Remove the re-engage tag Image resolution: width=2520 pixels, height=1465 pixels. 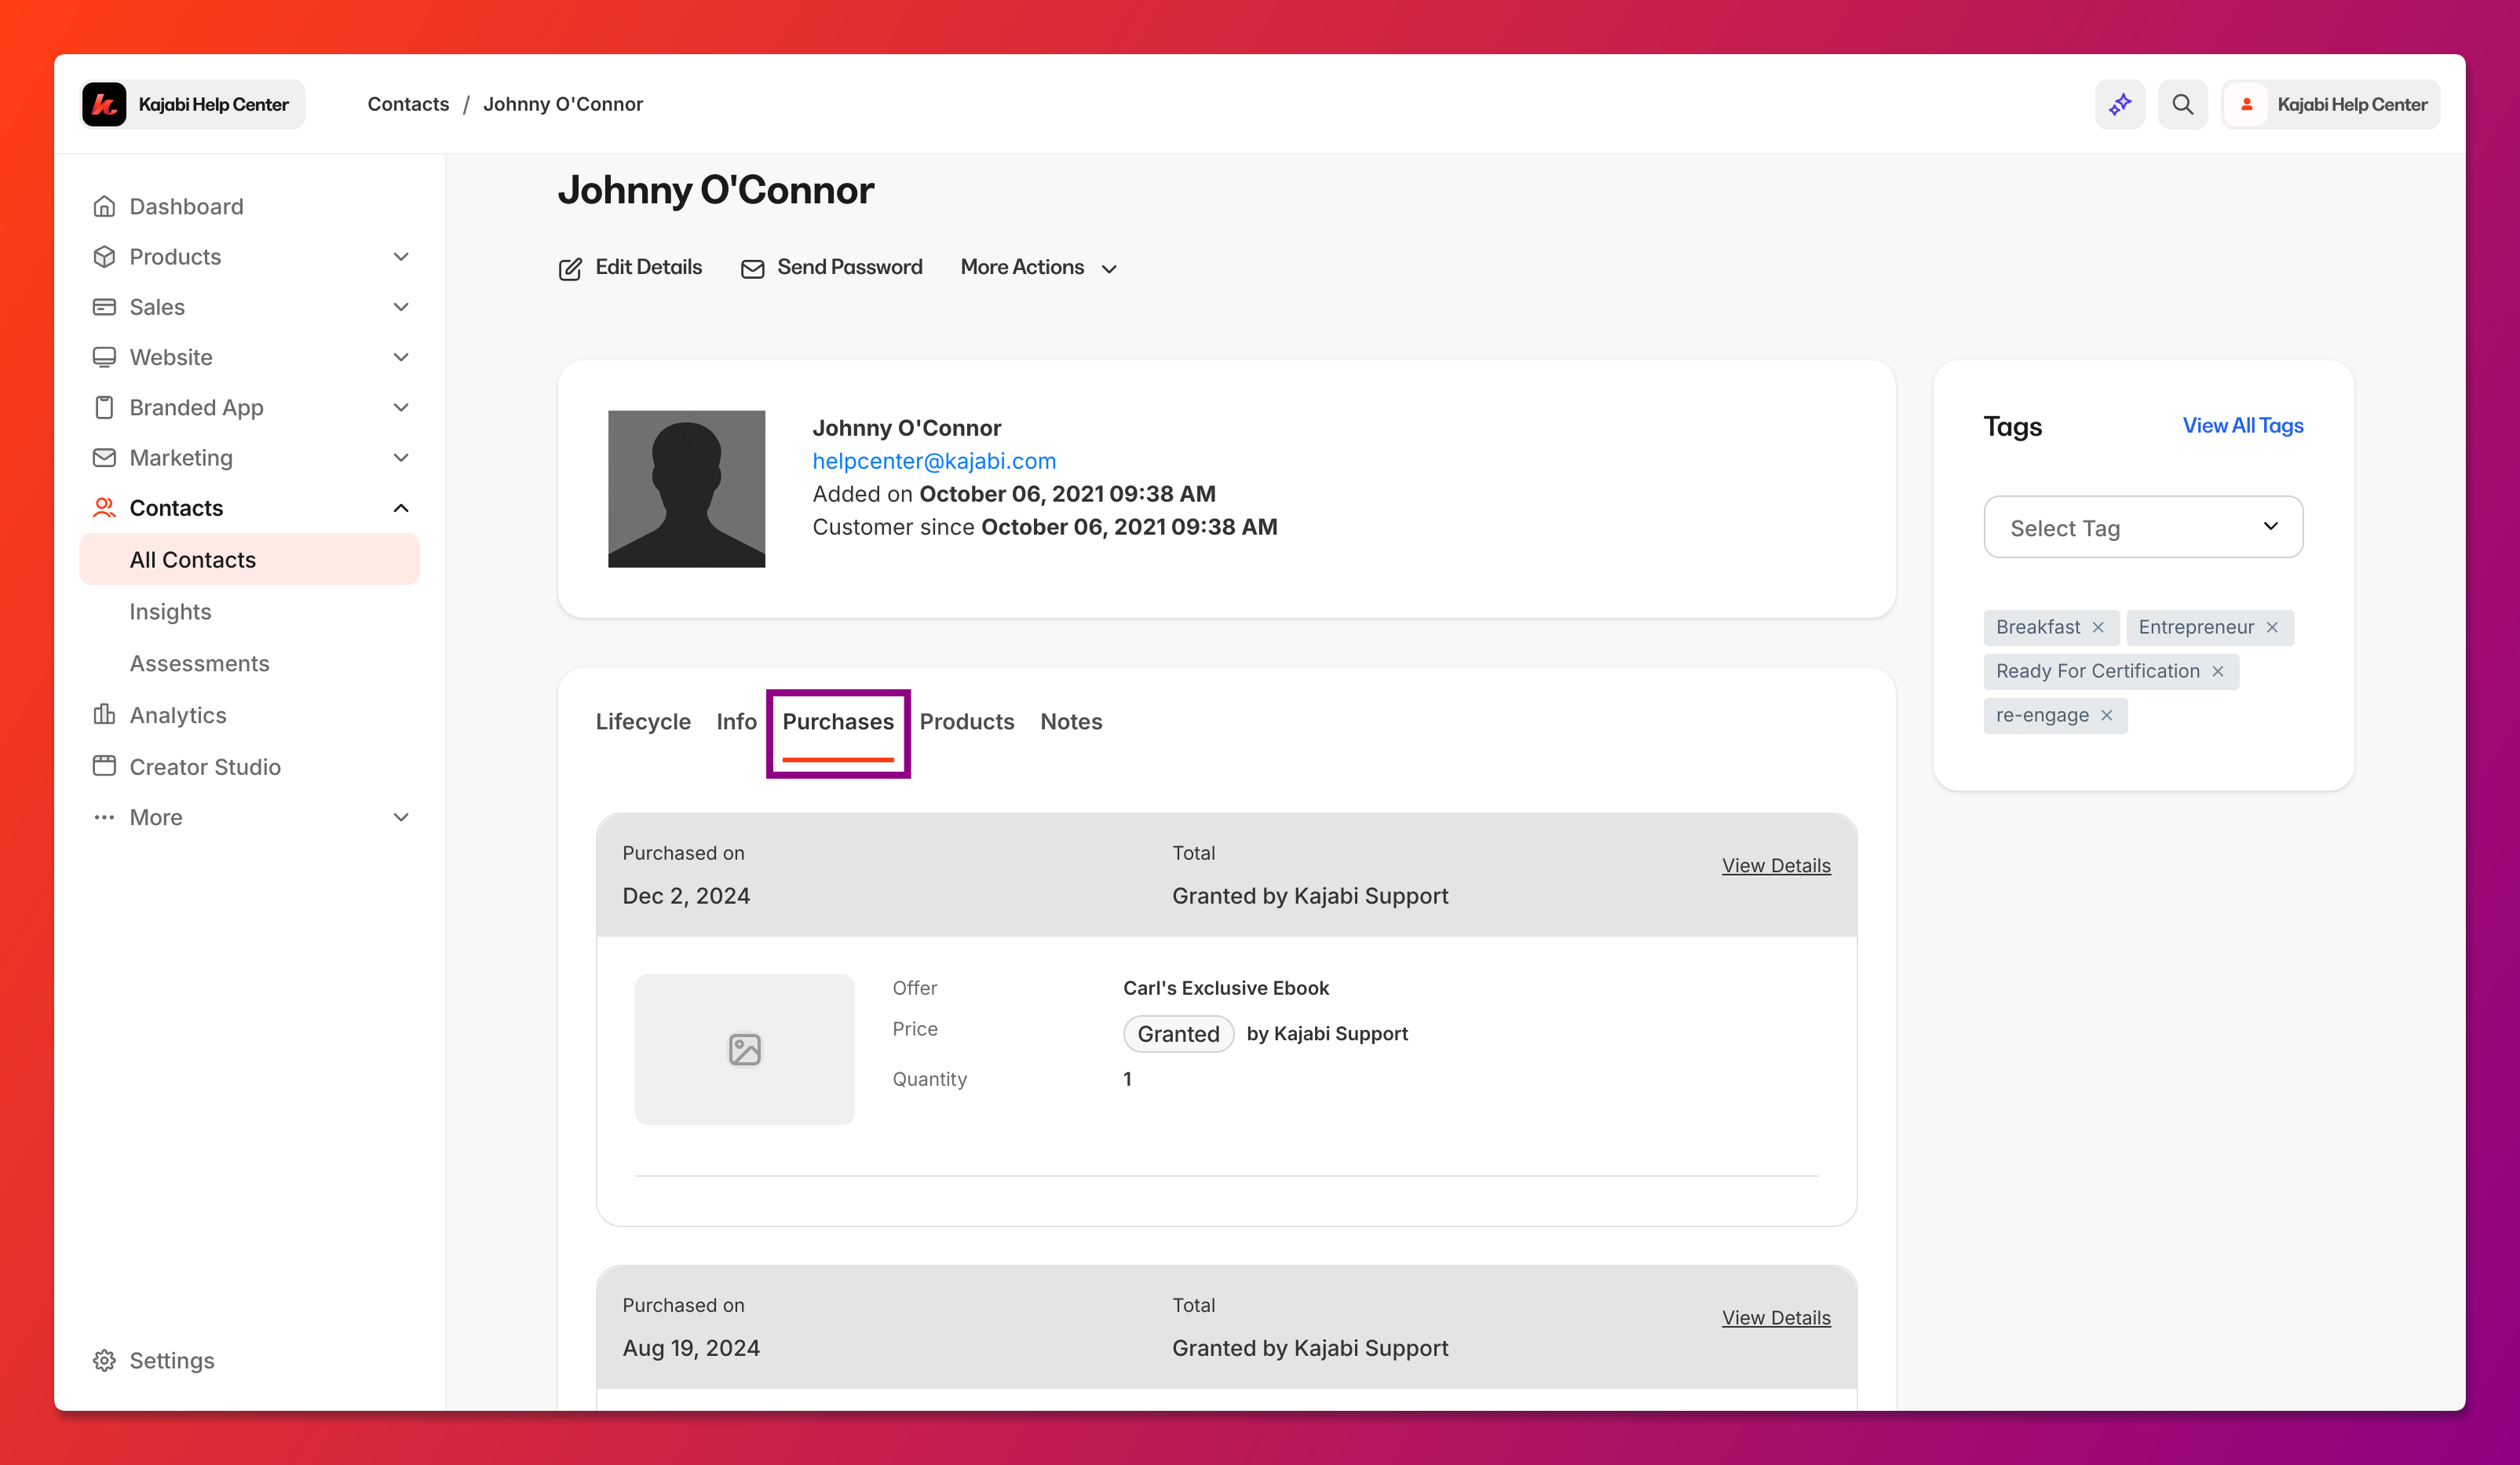click(2107, 715)
